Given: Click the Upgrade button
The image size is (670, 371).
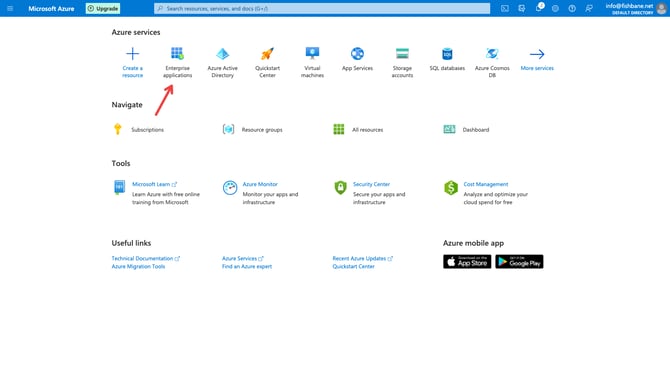Looking at the screenshot, I should (103, 9).
